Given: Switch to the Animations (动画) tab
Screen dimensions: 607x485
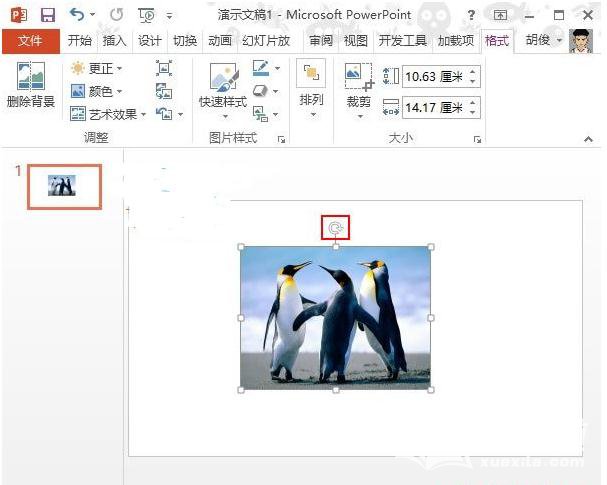Looking at the screenshot, I should tap(219, 41).
